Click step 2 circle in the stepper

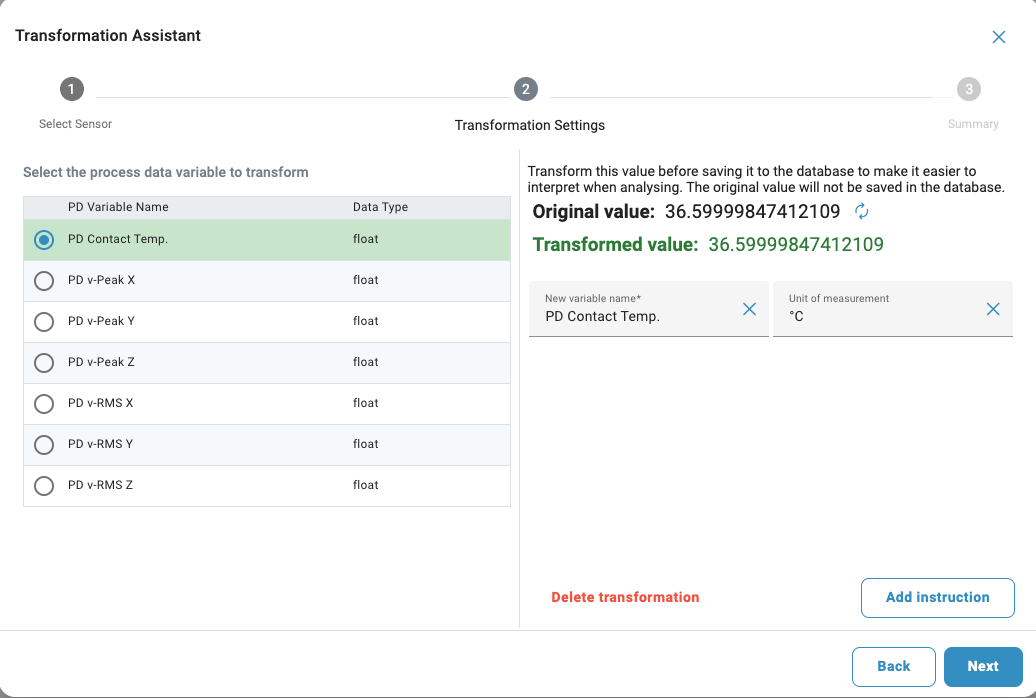[x=526, y=90]
